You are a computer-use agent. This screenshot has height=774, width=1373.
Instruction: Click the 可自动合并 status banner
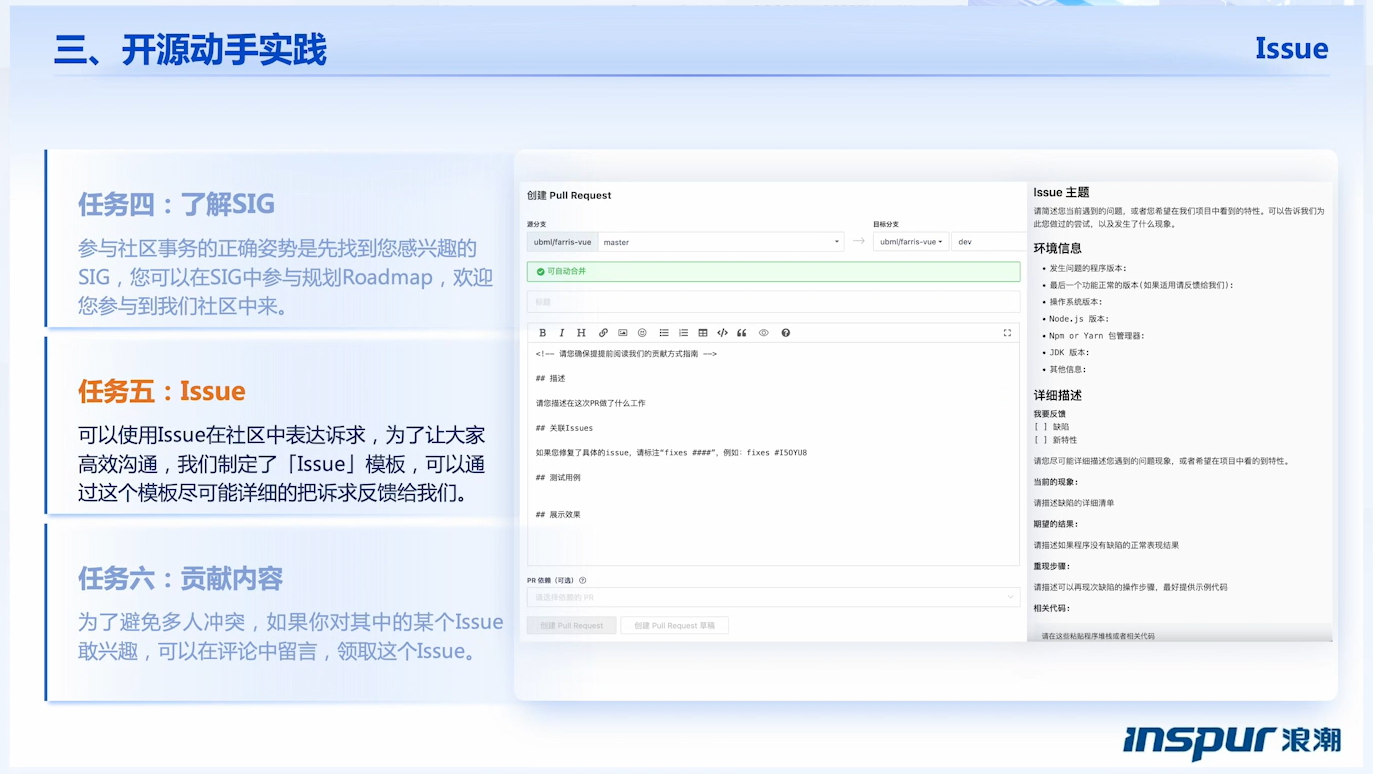click(773, 271)
